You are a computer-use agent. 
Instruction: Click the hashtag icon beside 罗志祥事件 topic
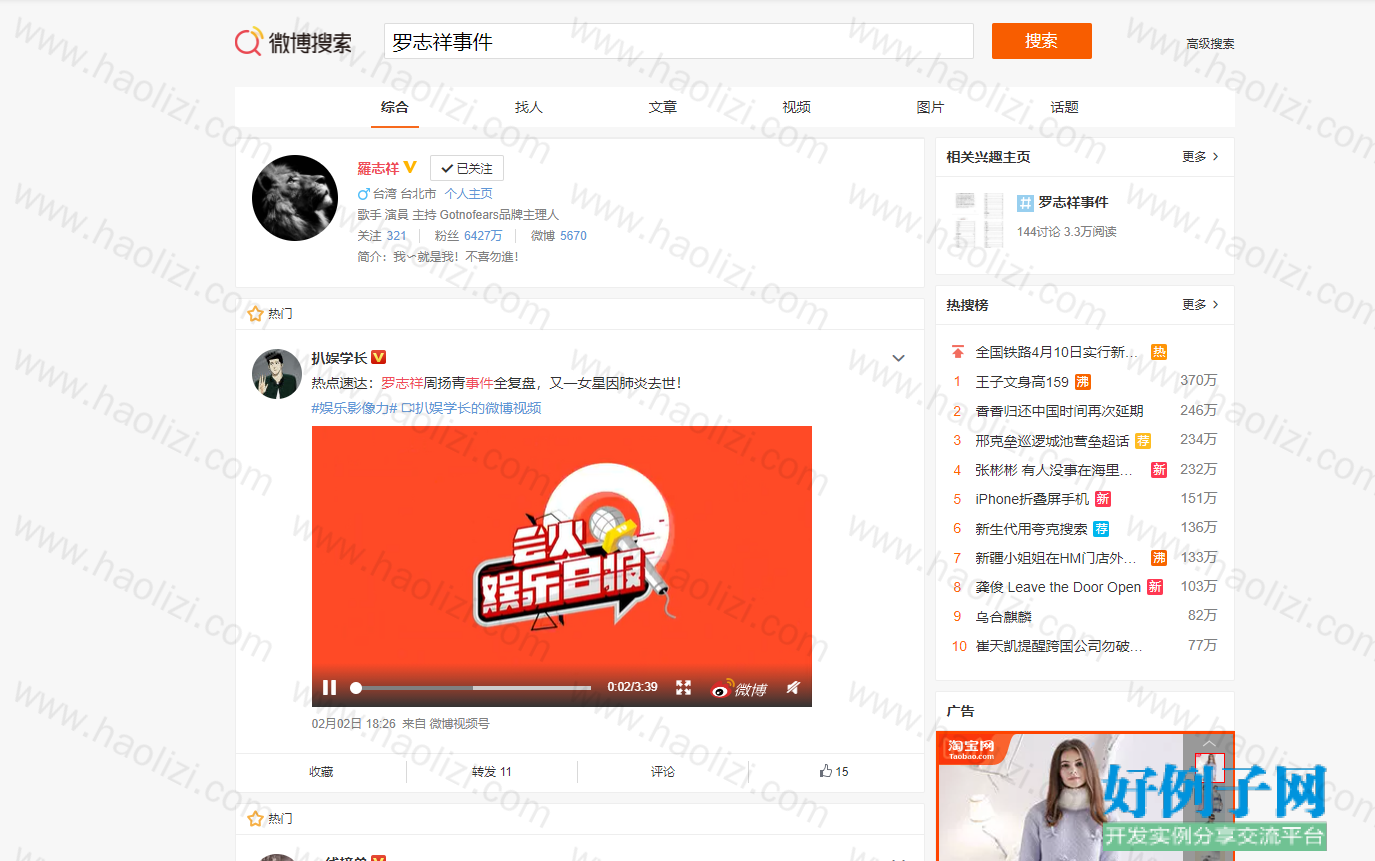pos(1025,203)
